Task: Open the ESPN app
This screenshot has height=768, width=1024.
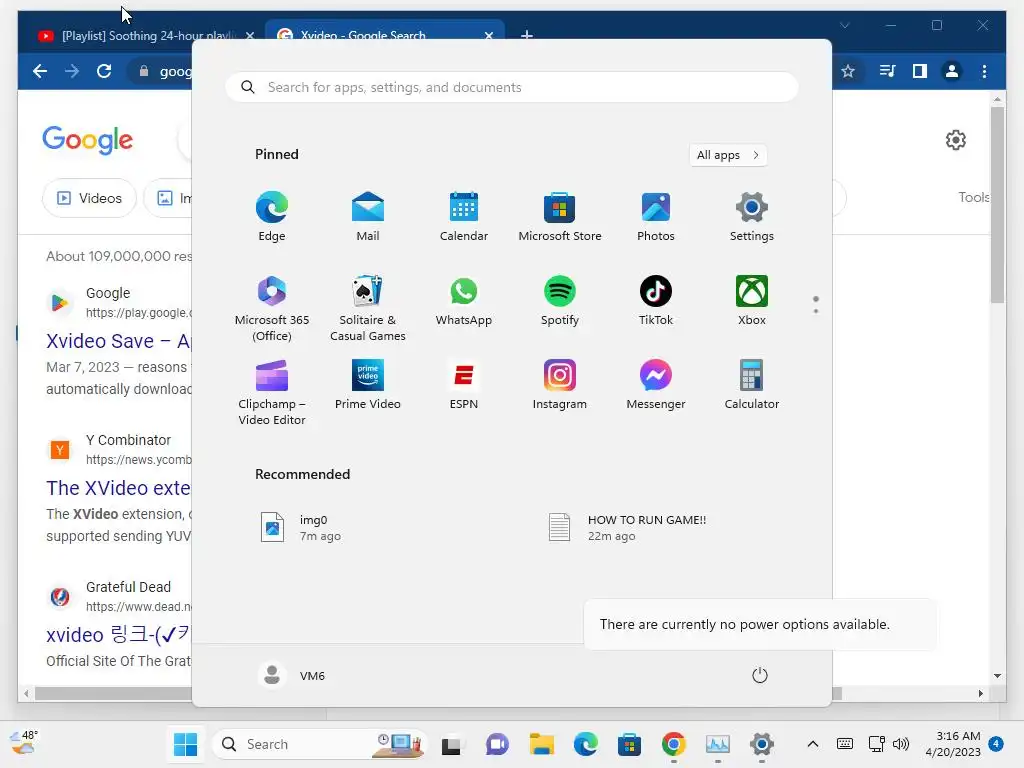Action: (464, 385)
